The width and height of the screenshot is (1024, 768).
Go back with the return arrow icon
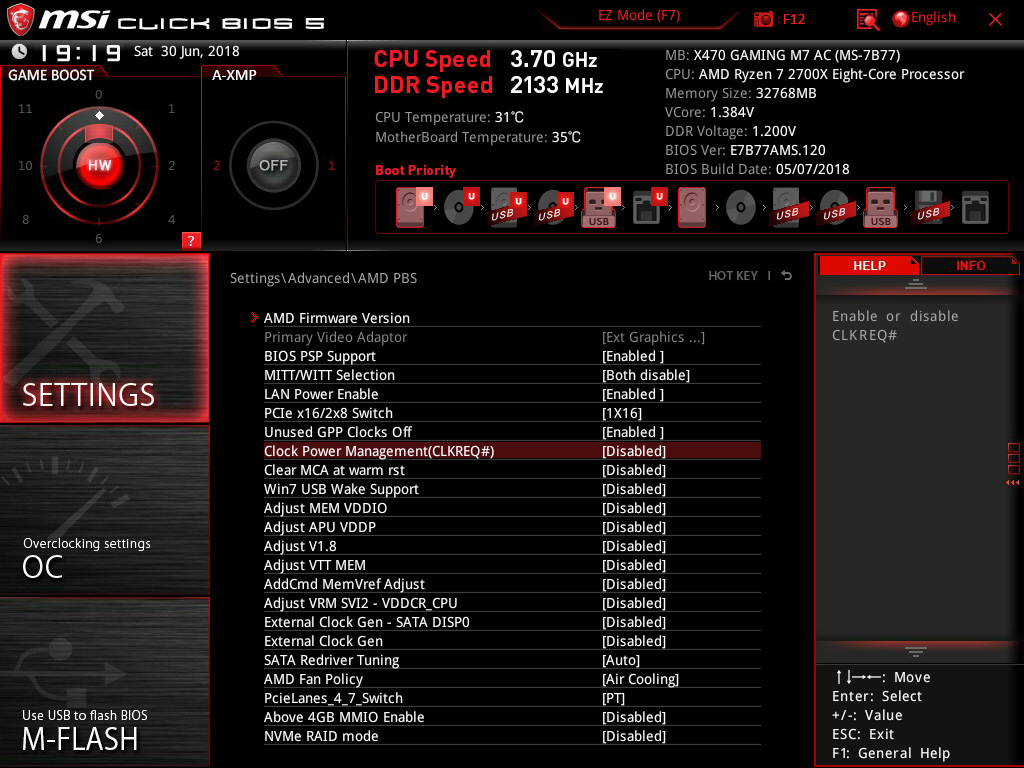pyautogui.click(x=787, y=276)
